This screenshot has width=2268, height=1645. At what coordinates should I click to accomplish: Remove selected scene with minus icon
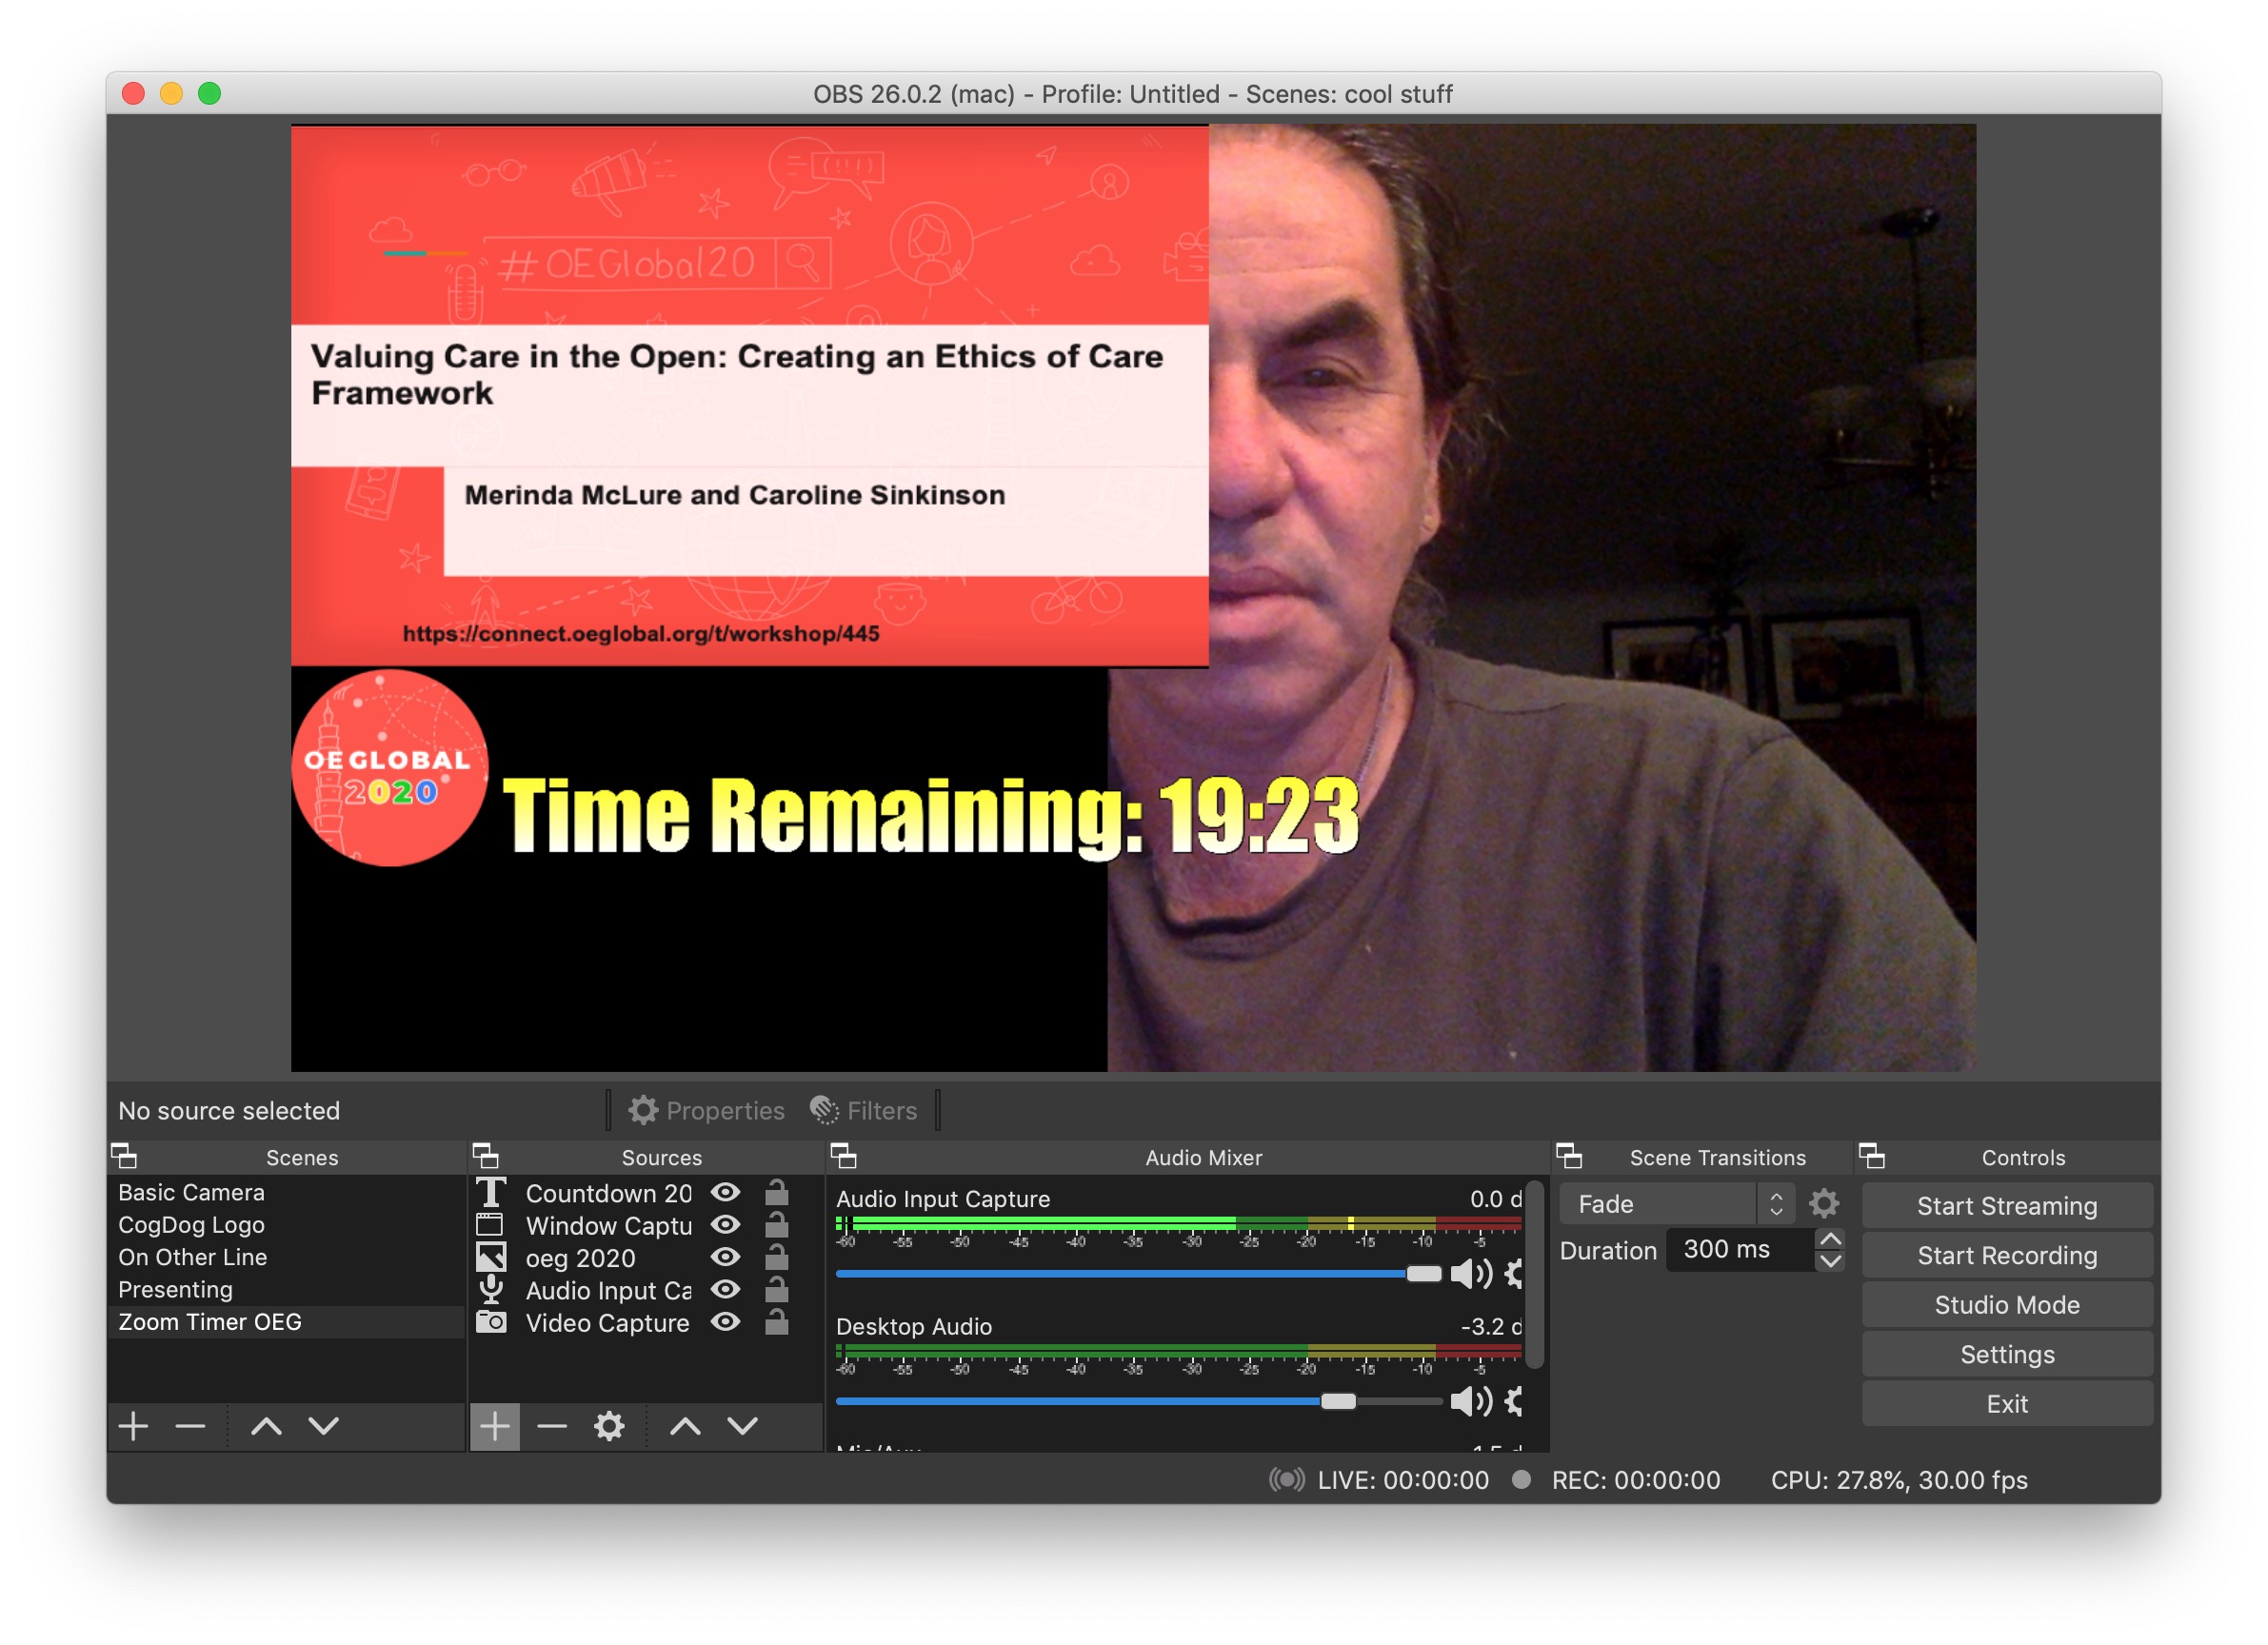[190, 1426]
